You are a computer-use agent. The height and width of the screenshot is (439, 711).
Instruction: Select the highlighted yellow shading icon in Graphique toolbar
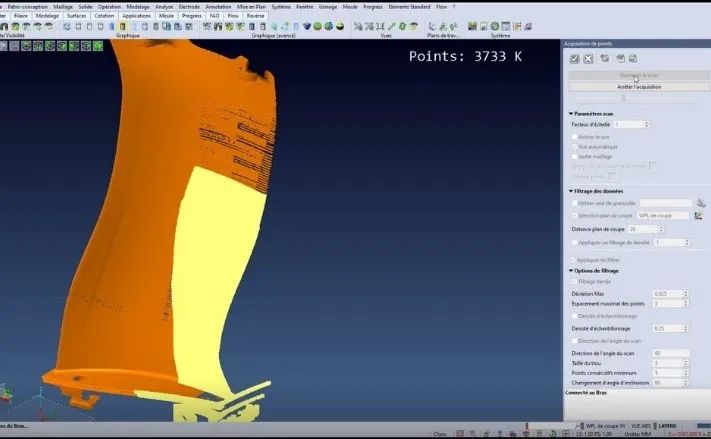(x=122, y=27)
